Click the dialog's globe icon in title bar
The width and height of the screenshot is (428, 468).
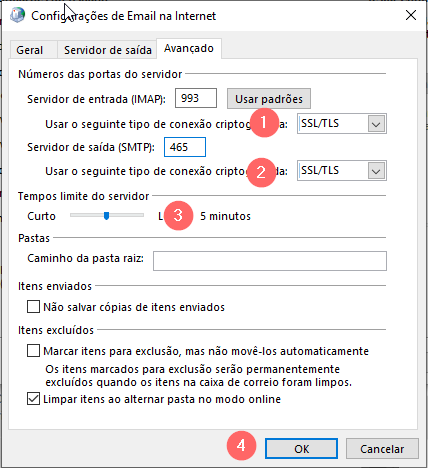pyautogui.click(x=17, y=15)
